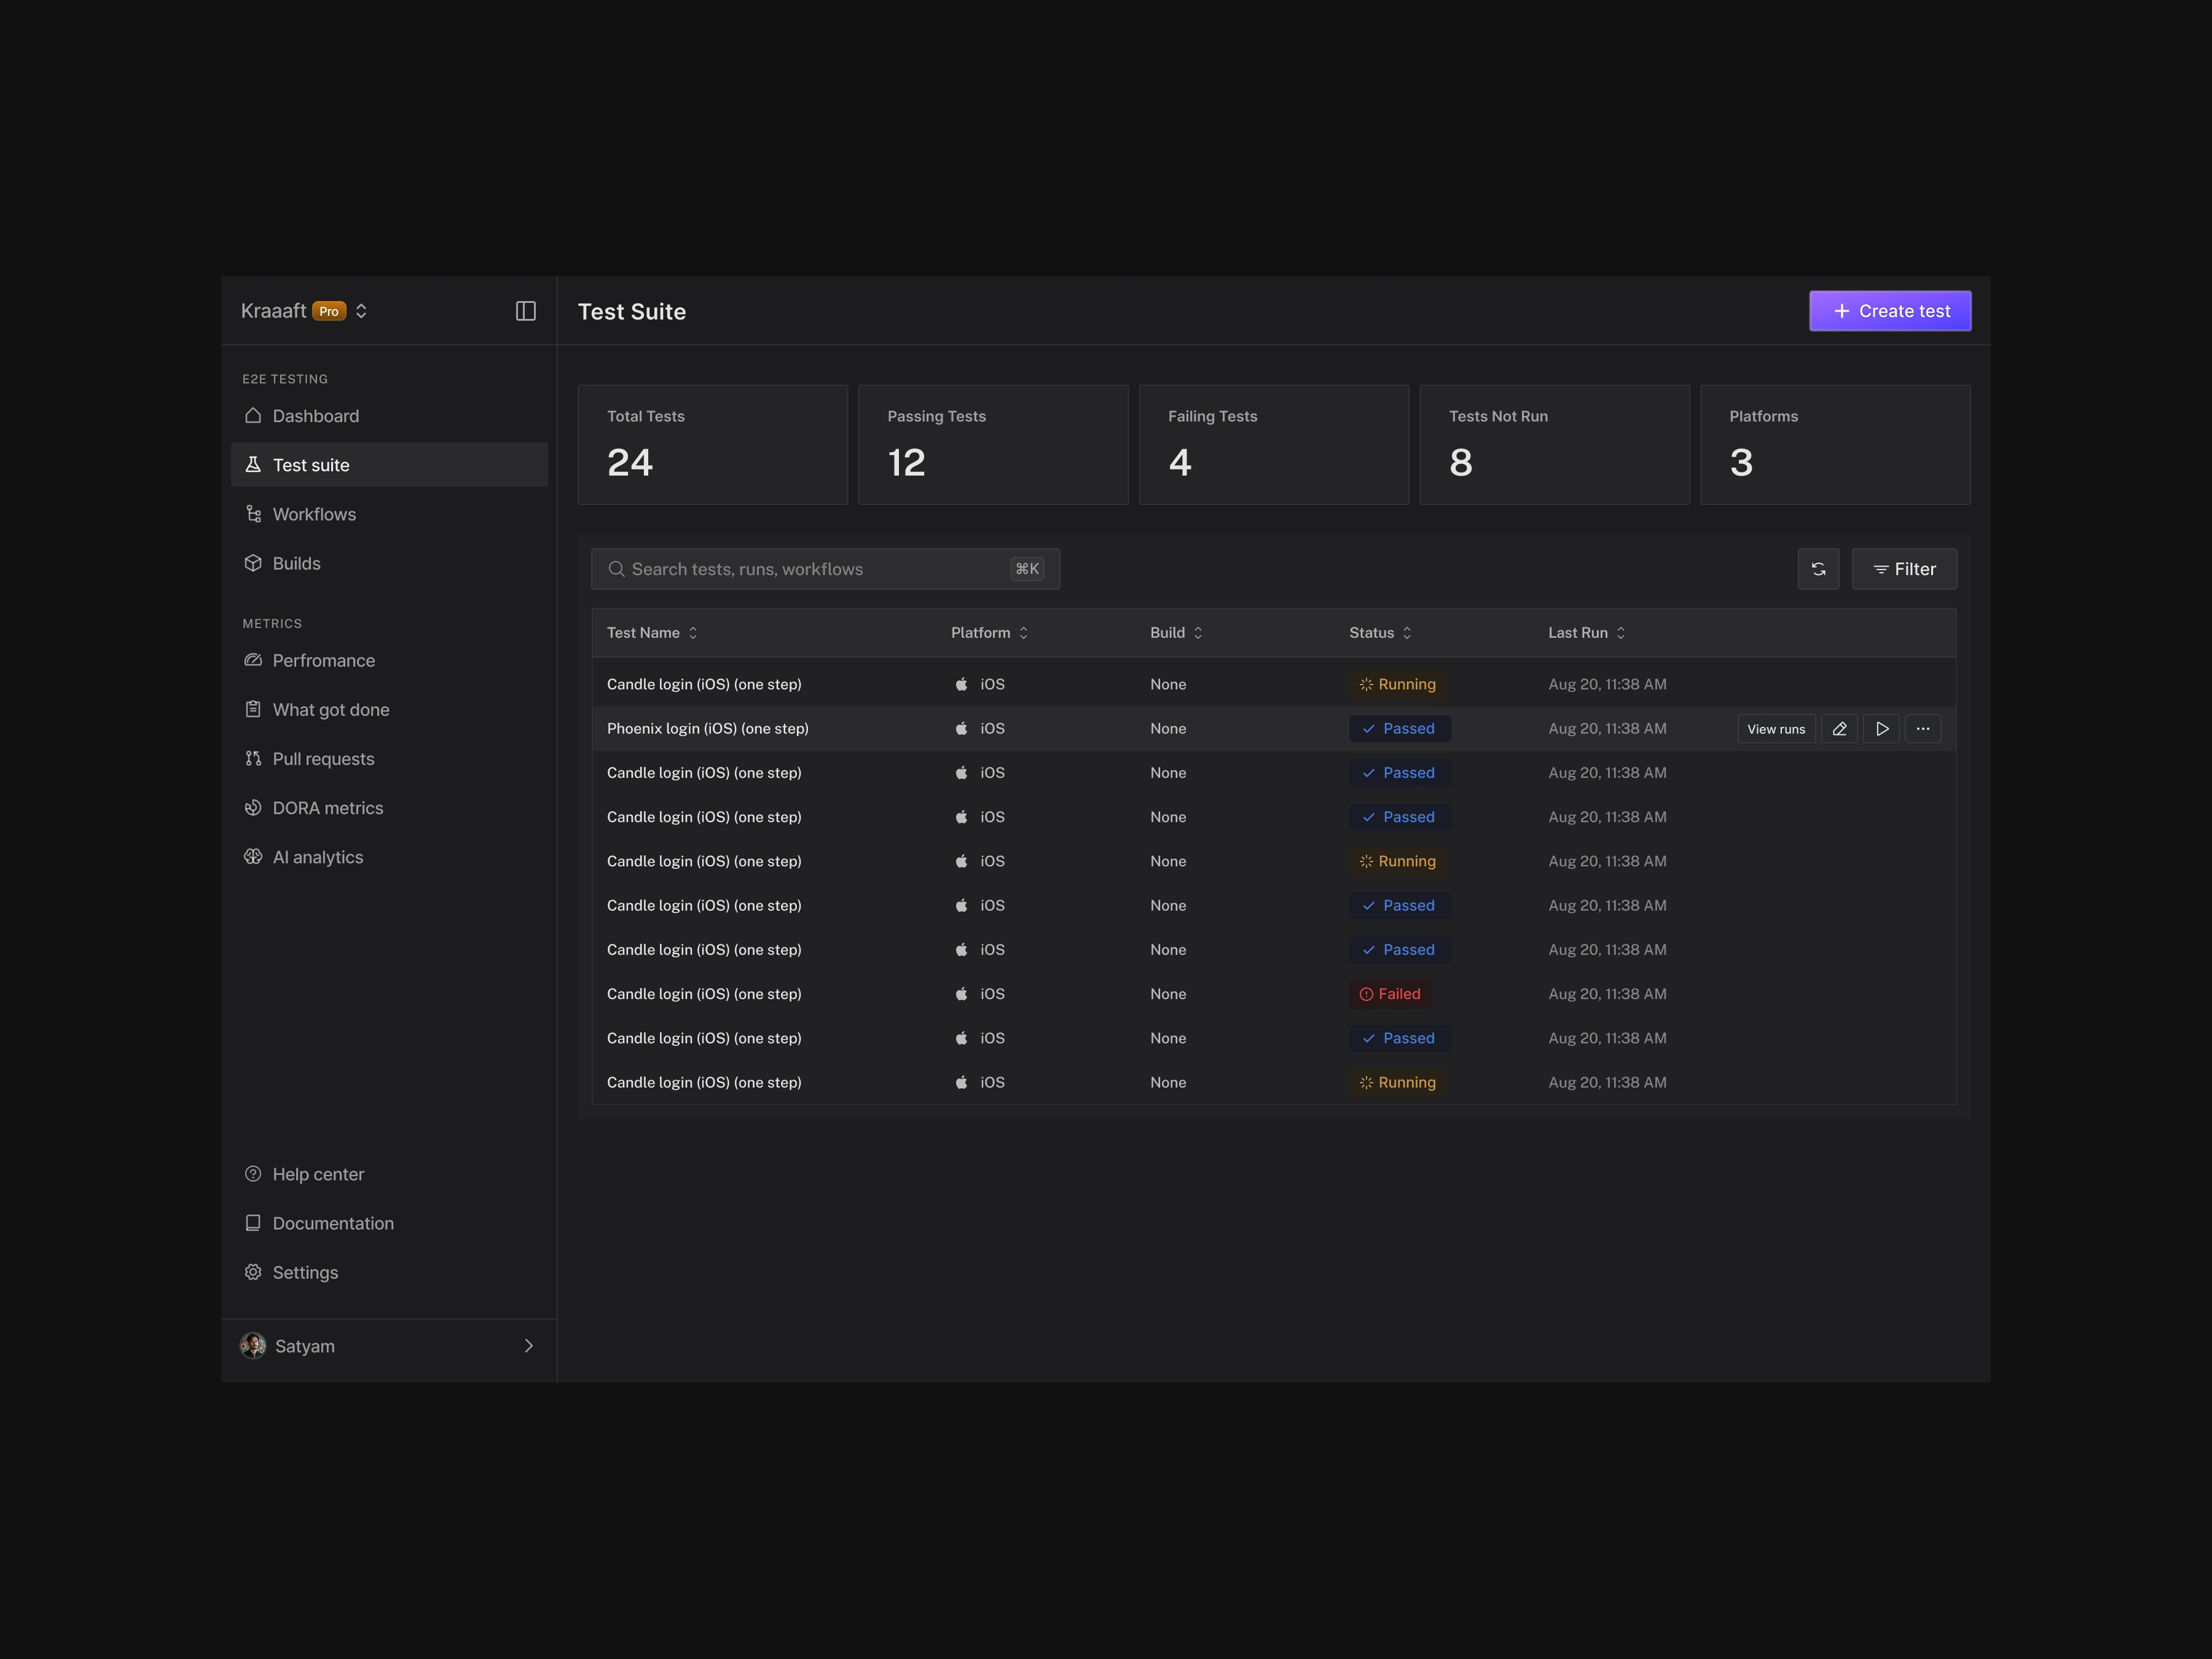Go to Workflows in sidebar
Screen dimensions: 2212x1659
[314, 514]
